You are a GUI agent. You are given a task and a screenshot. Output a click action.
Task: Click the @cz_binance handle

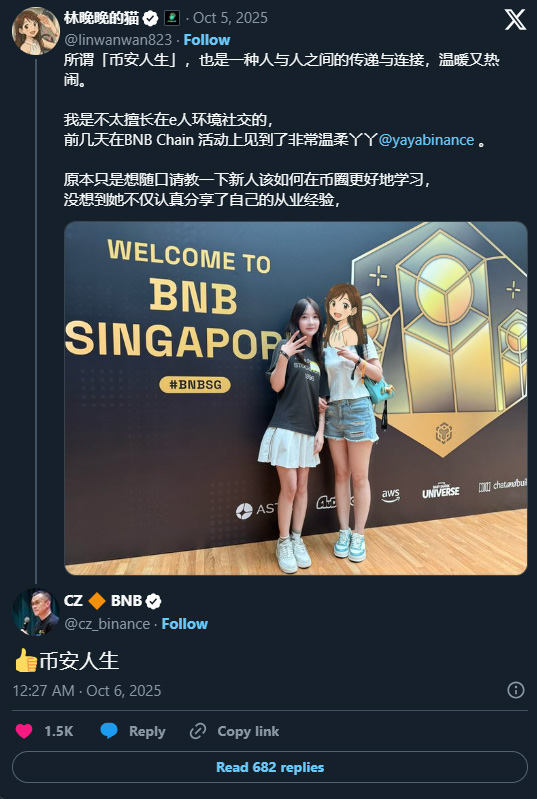[107, 624]
